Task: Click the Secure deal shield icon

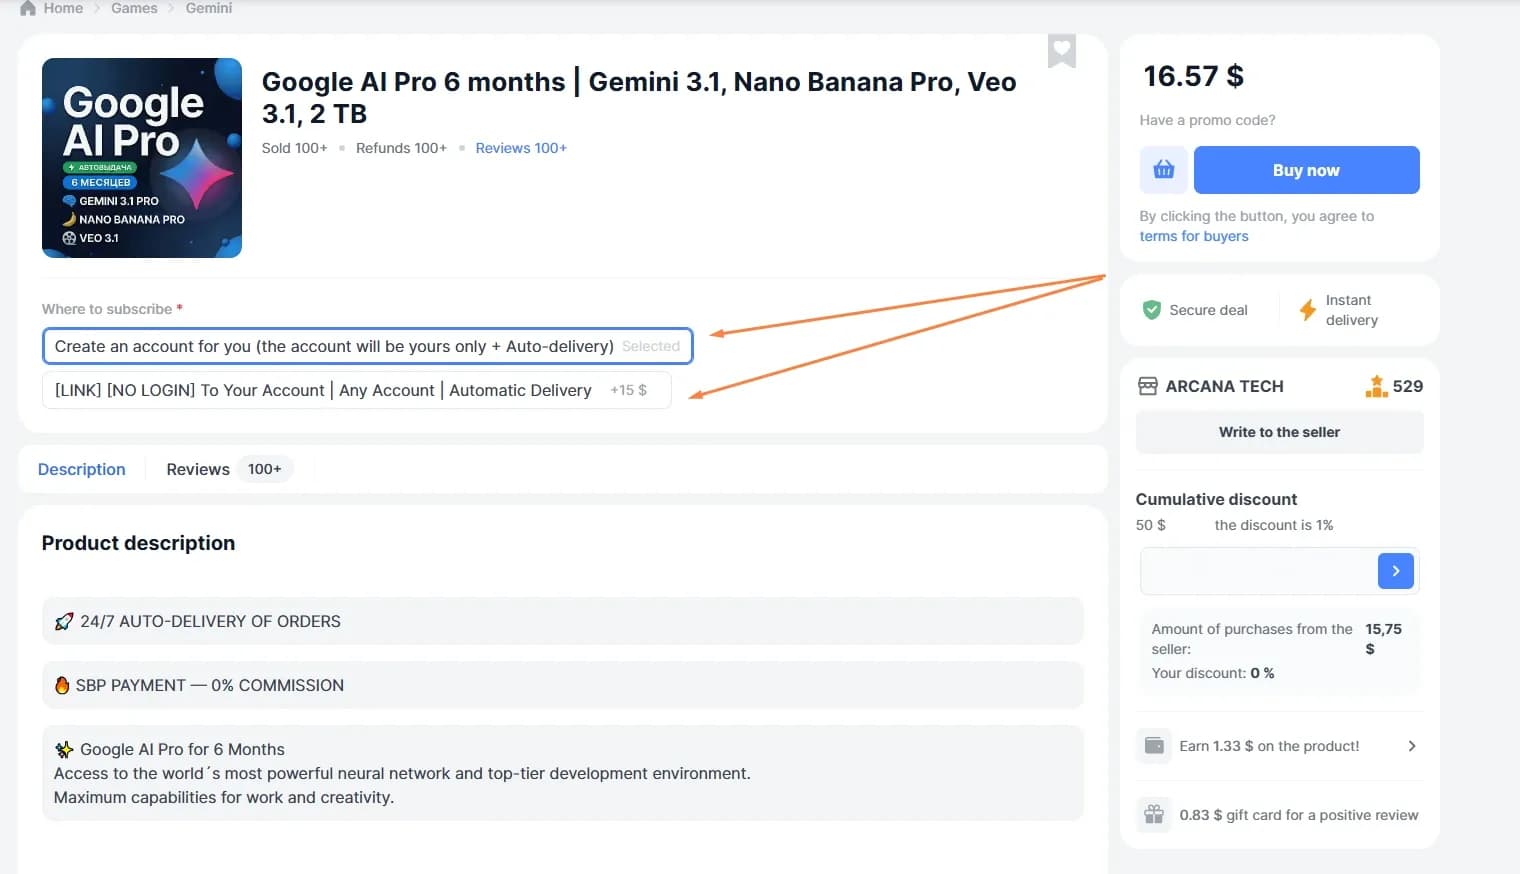Action: tap(1152, 310)
